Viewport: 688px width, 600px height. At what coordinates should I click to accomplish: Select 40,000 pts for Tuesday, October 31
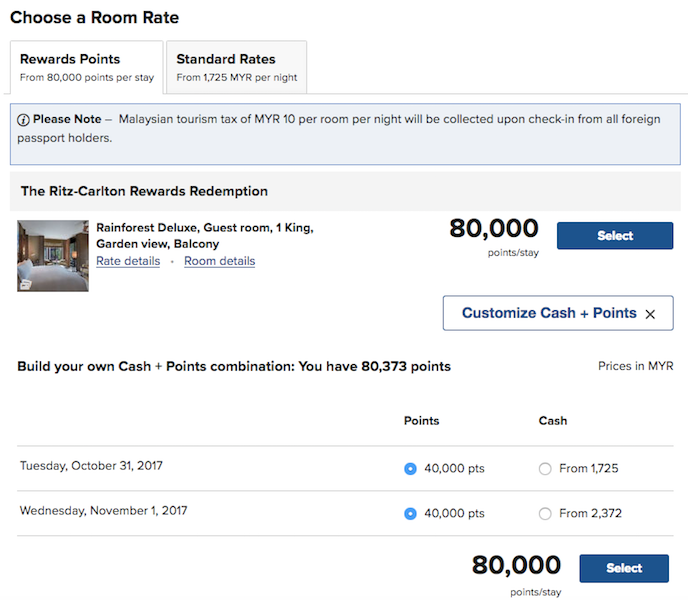pos(410,469)
